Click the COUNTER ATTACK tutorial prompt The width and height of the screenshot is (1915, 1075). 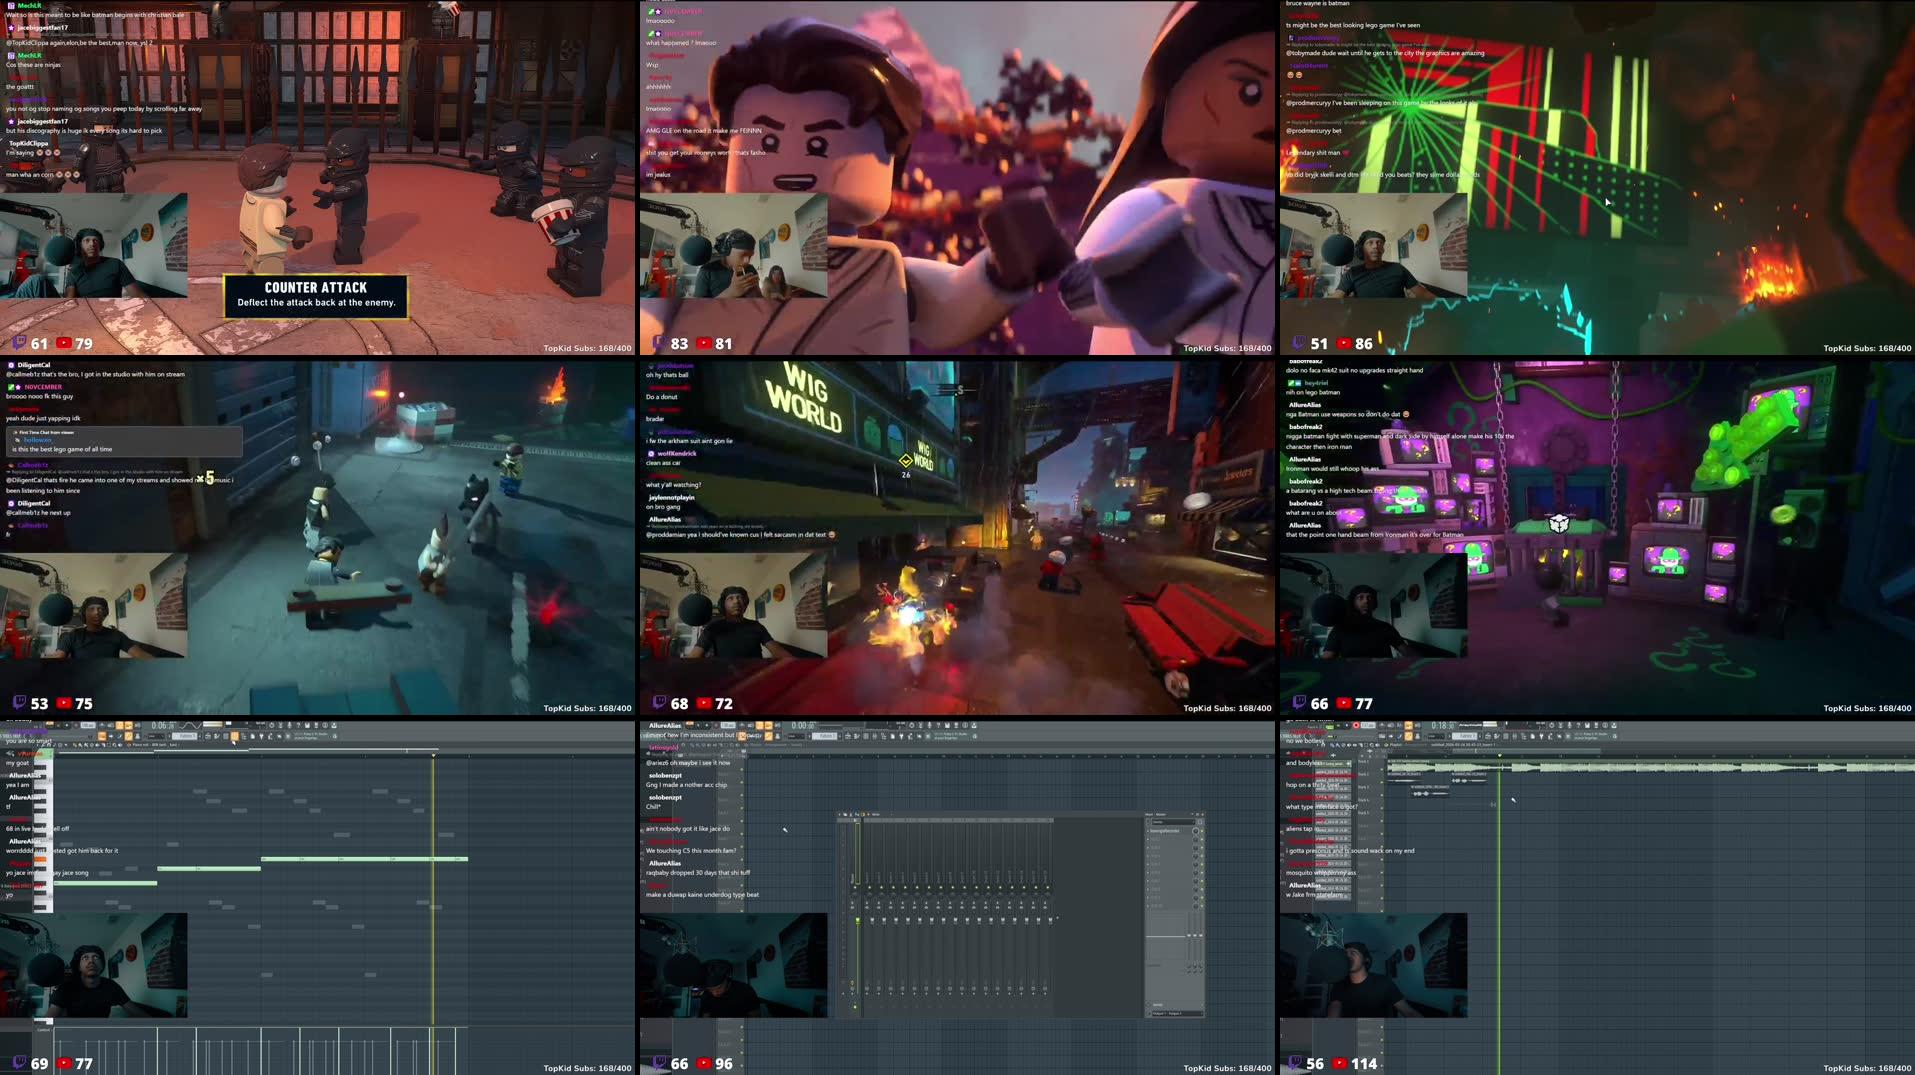tap(316, 295)
